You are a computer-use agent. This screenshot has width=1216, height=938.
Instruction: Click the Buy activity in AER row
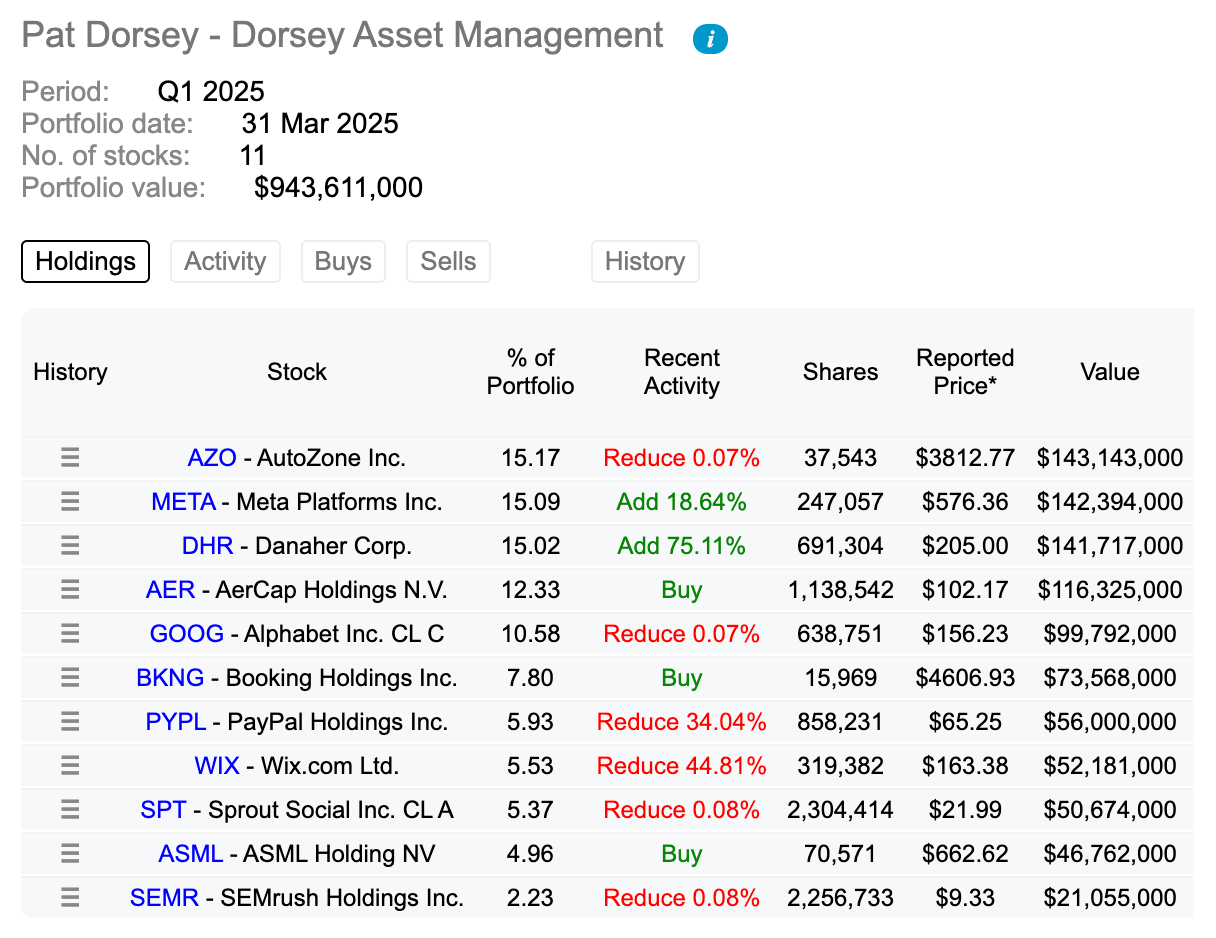pos(682,590)
